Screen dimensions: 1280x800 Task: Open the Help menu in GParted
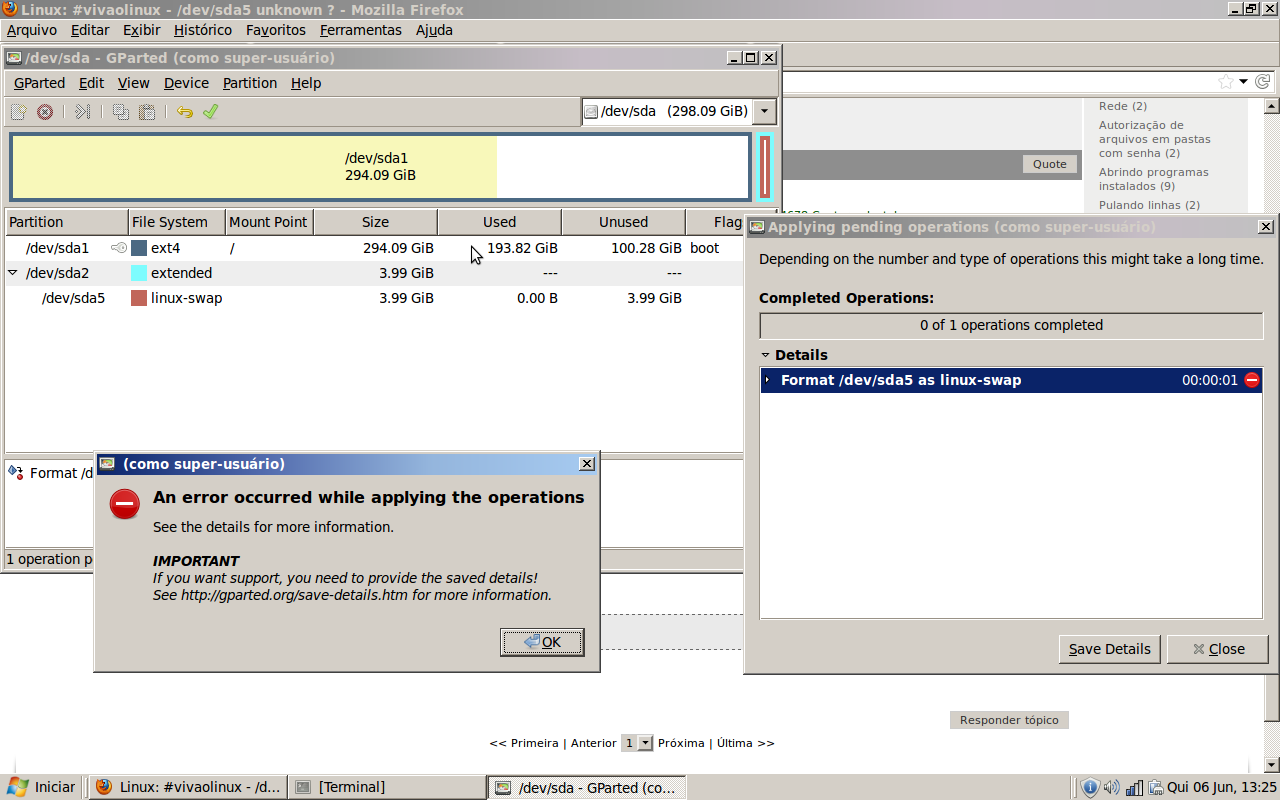[306, 83]
